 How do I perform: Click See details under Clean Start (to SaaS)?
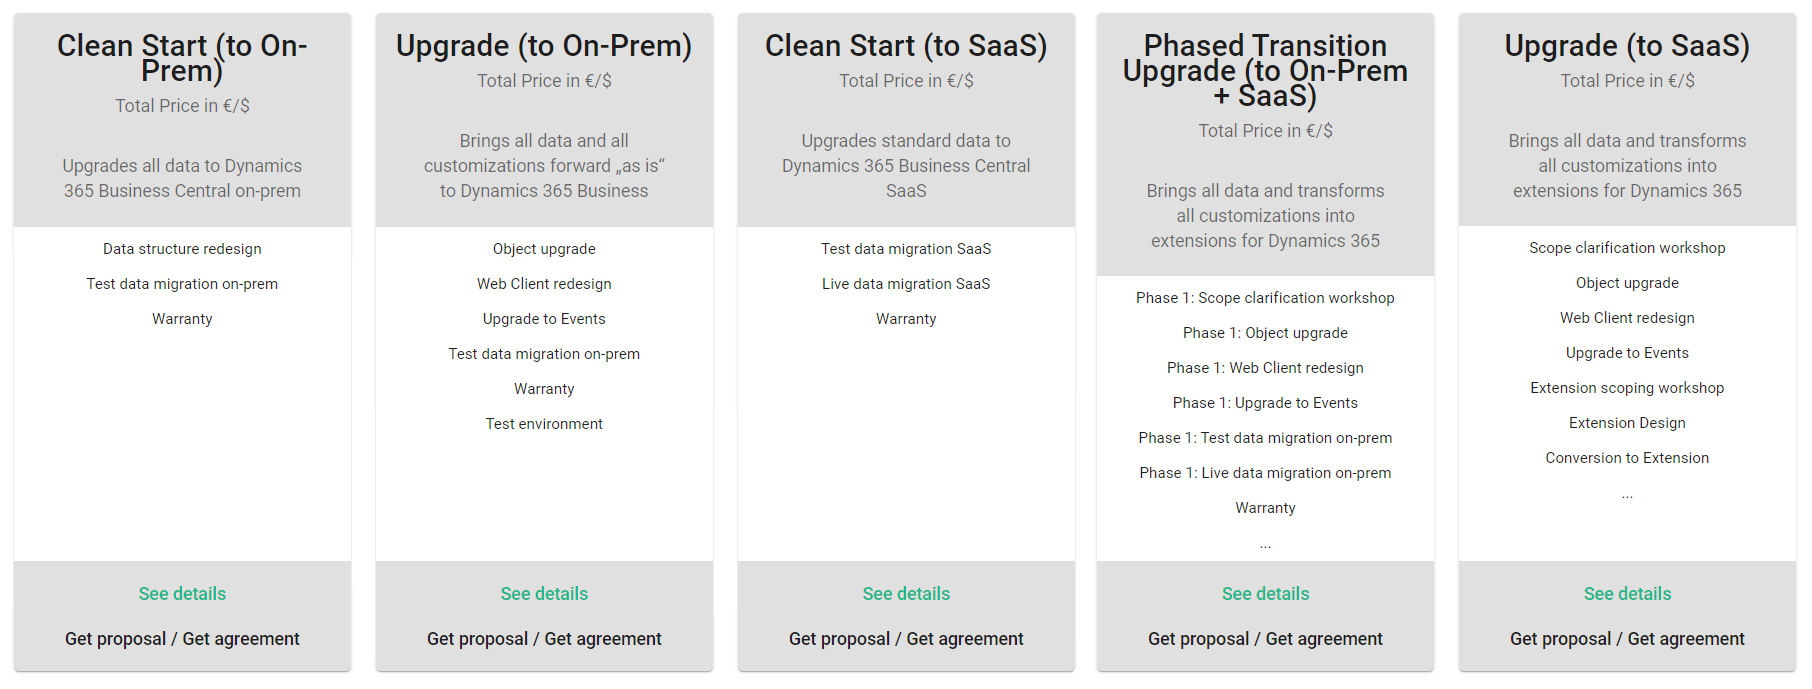tap(906, 594)
